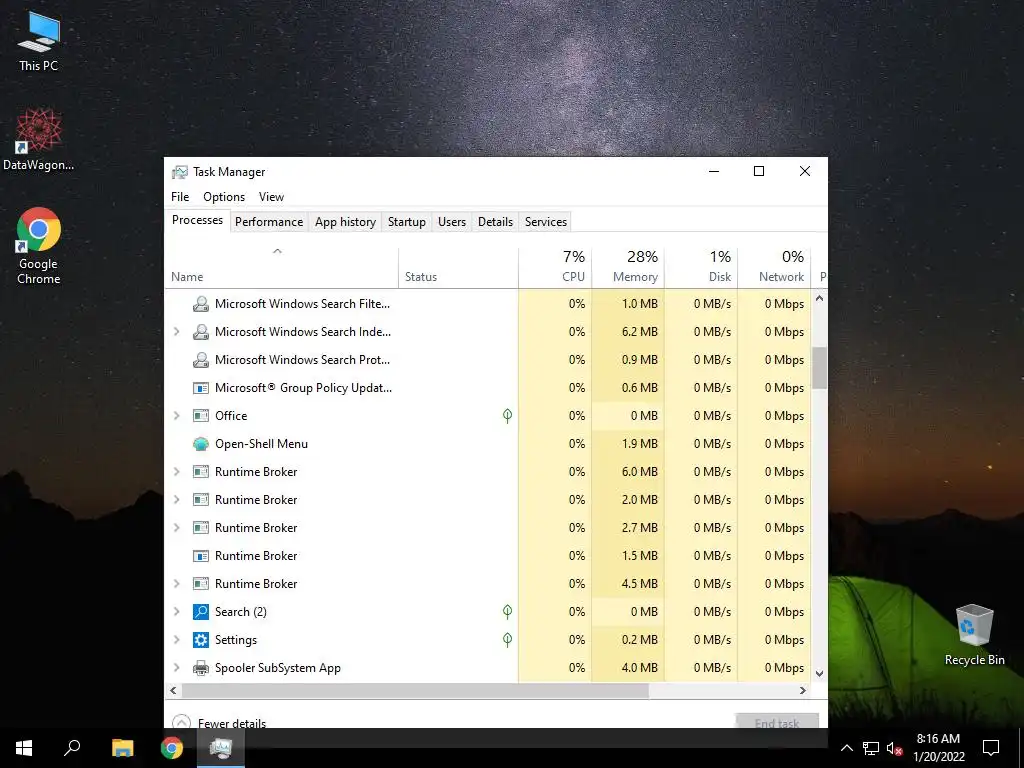Select the Microsoft Windows Search Indexer icon

200,332
